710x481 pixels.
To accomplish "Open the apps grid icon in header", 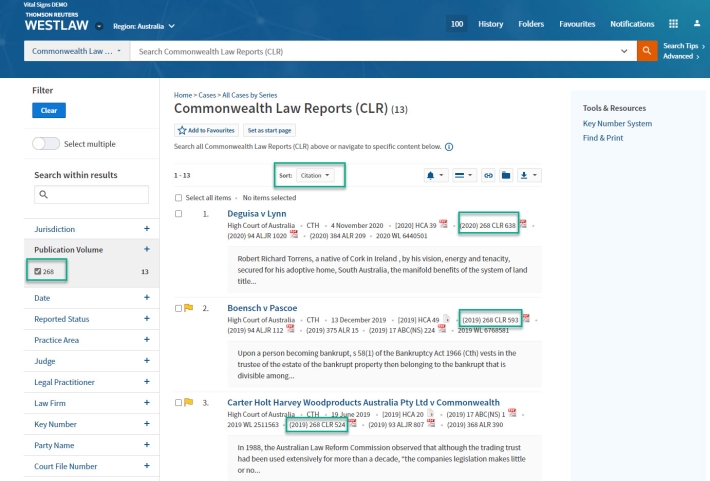I will 673,24.
